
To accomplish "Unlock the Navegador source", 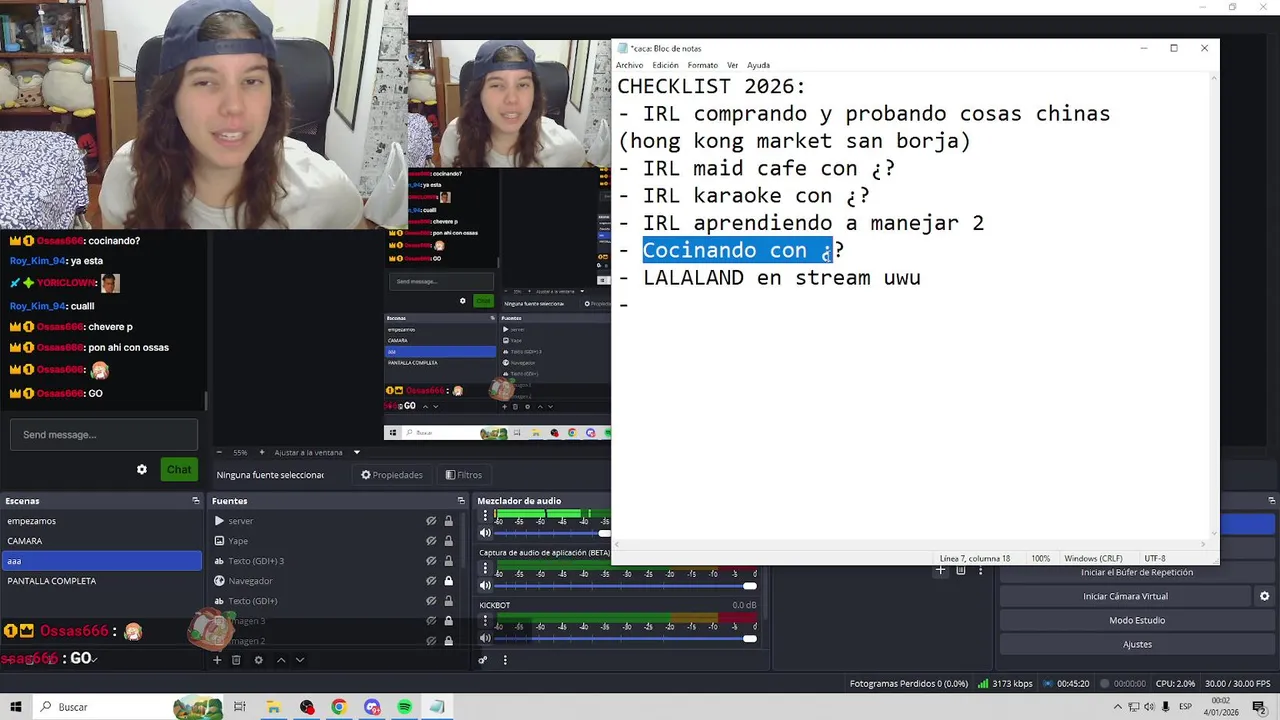I will click(x=449, y=581).
